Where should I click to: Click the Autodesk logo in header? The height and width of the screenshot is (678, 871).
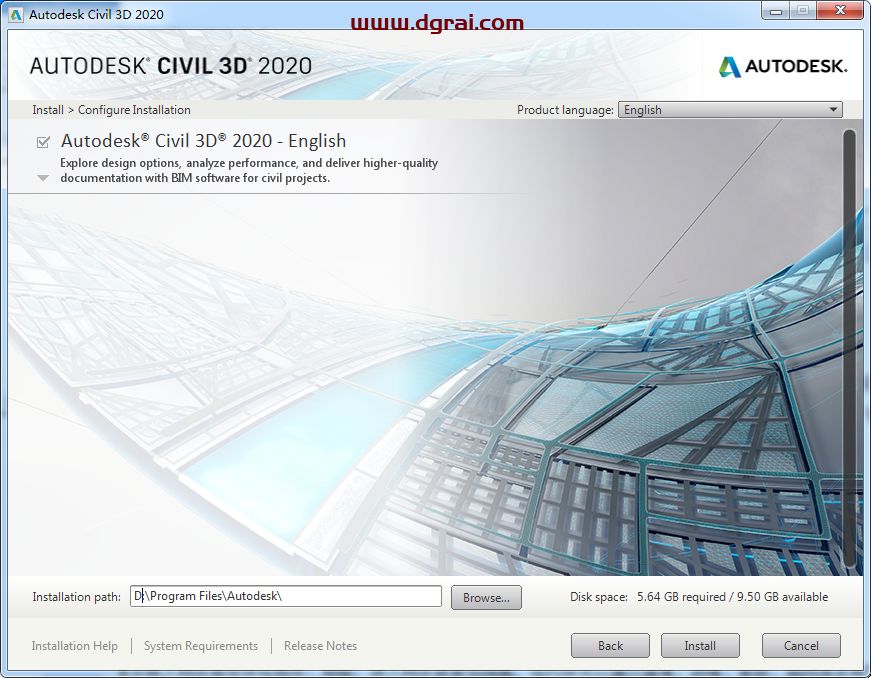click(x=783, y=67)
